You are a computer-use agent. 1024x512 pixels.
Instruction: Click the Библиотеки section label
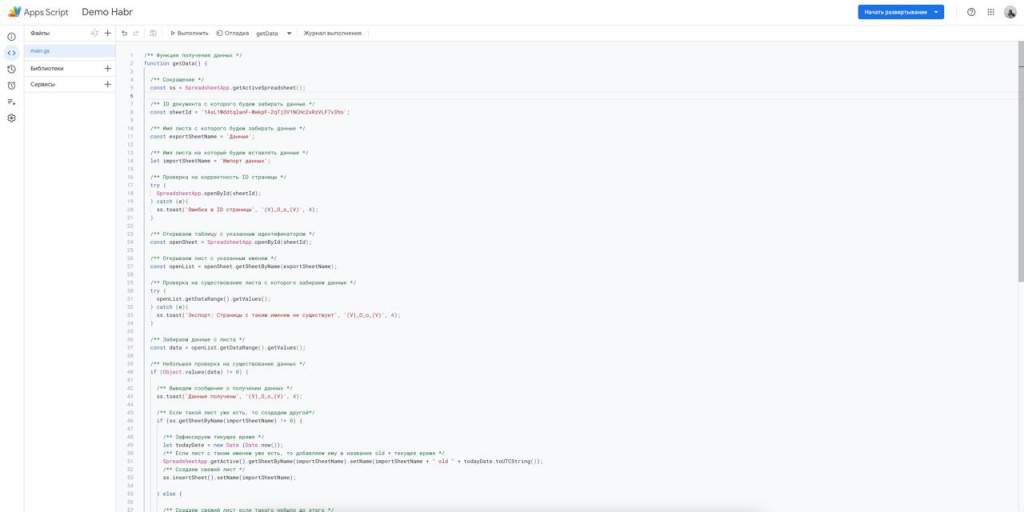[47, 68]
